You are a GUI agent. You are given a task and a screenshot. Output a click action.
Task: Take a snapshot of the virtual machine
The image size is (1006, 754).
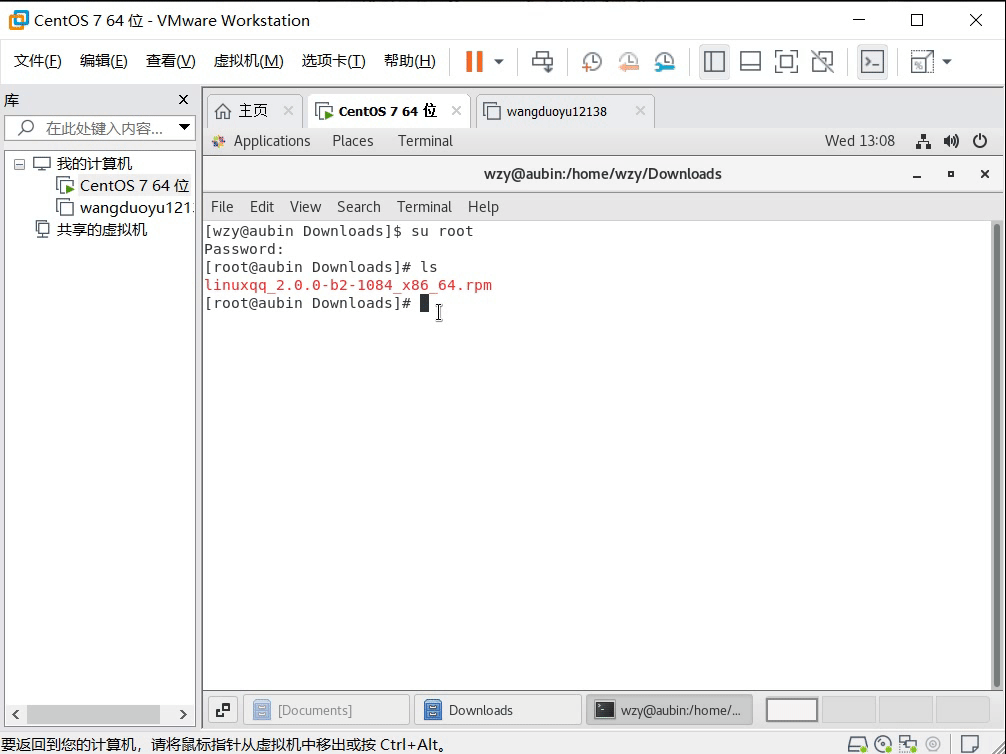pos(592,61)
